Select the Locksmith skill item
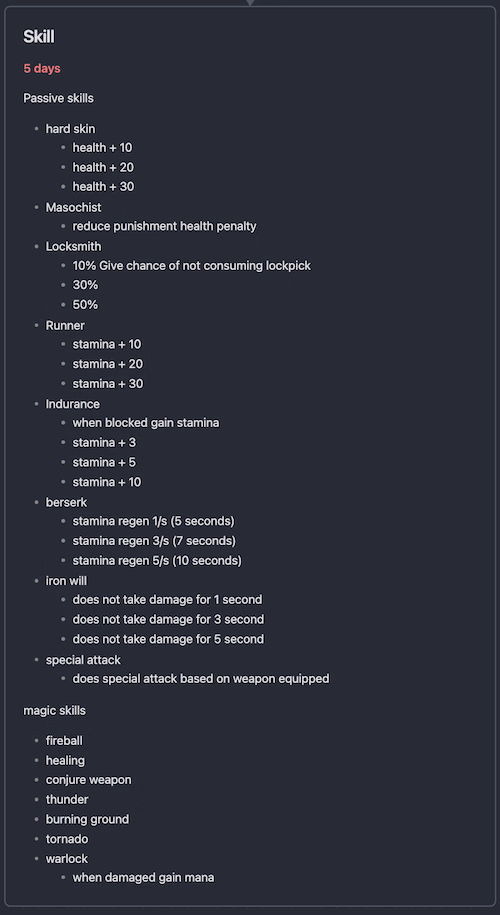Screen dimensions: 500x915 74,246
